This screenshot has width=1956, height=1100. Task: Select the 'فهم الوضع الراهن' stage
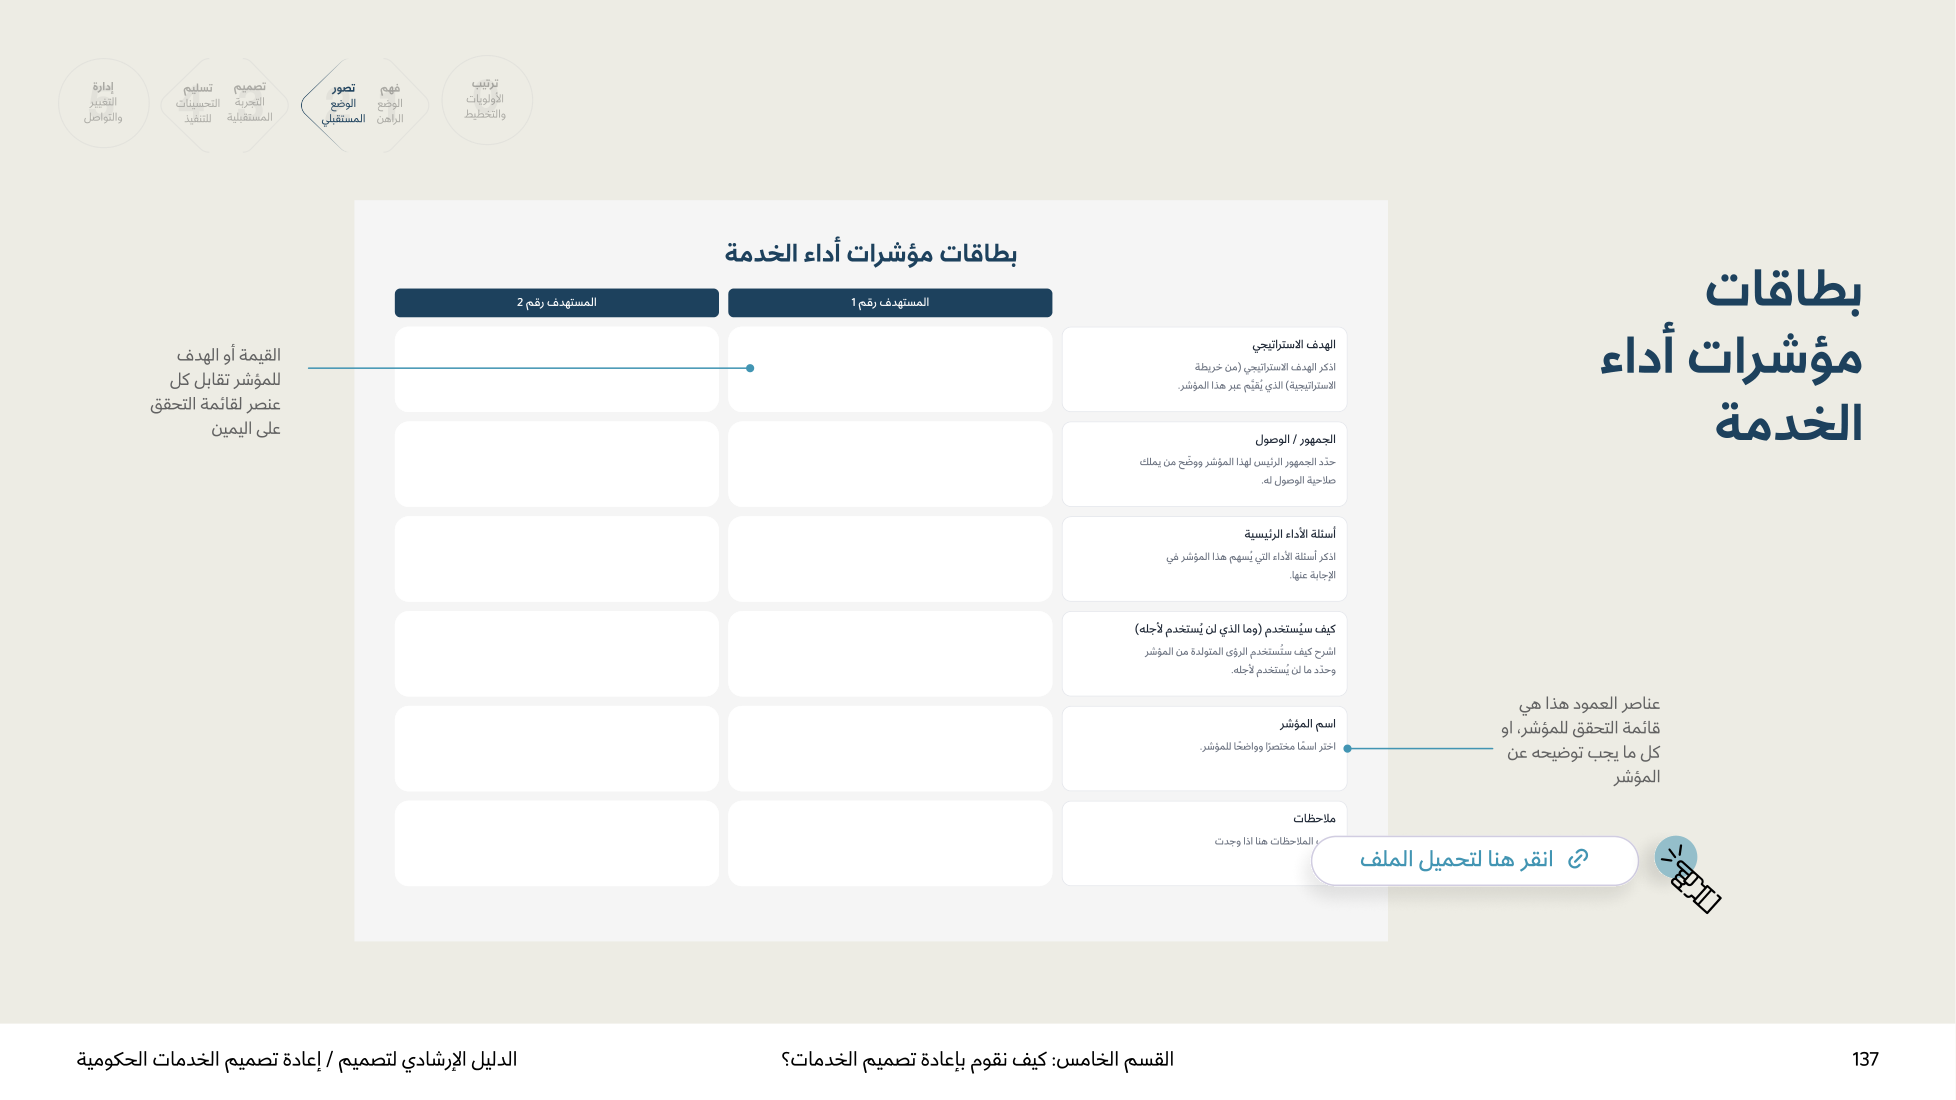390,103
